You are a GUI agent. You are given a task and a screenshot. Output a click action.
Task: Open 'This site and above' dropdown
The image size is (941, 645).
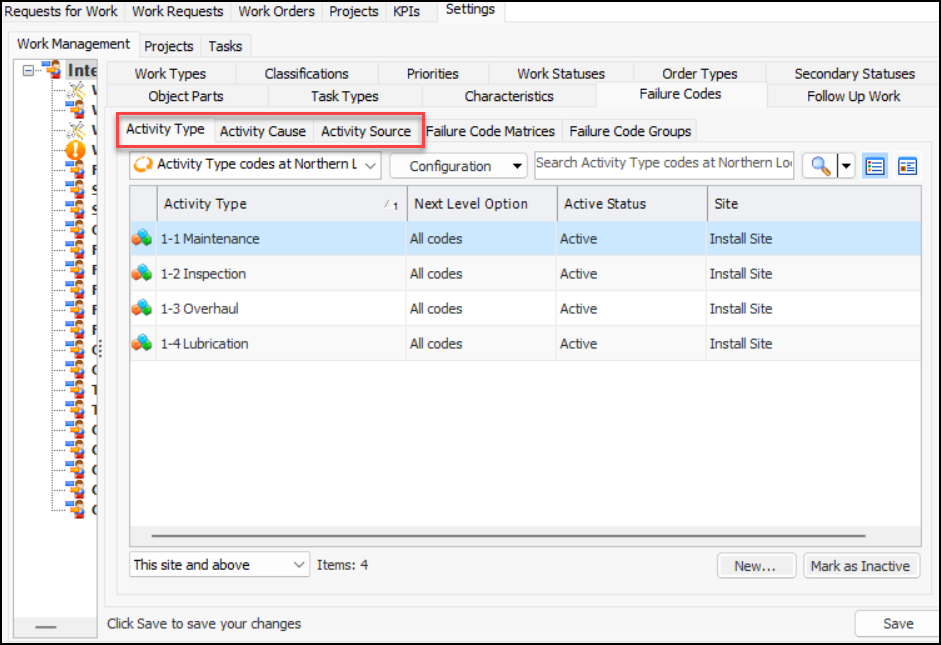click(x=220, y=565)
